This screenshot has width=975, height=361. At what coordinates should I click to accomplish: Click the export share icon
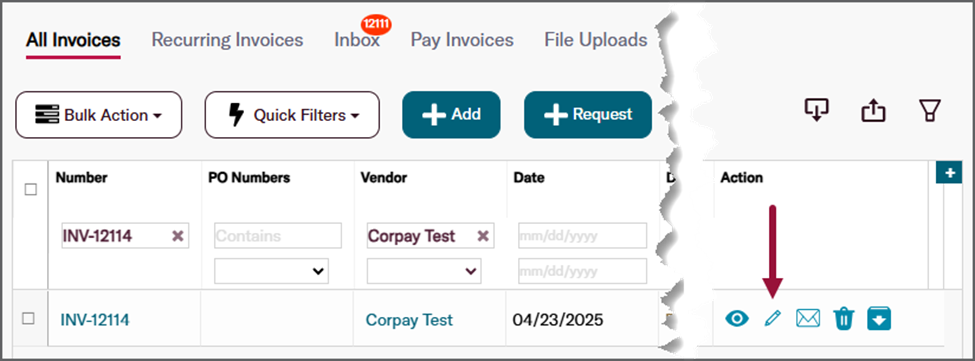873,112
